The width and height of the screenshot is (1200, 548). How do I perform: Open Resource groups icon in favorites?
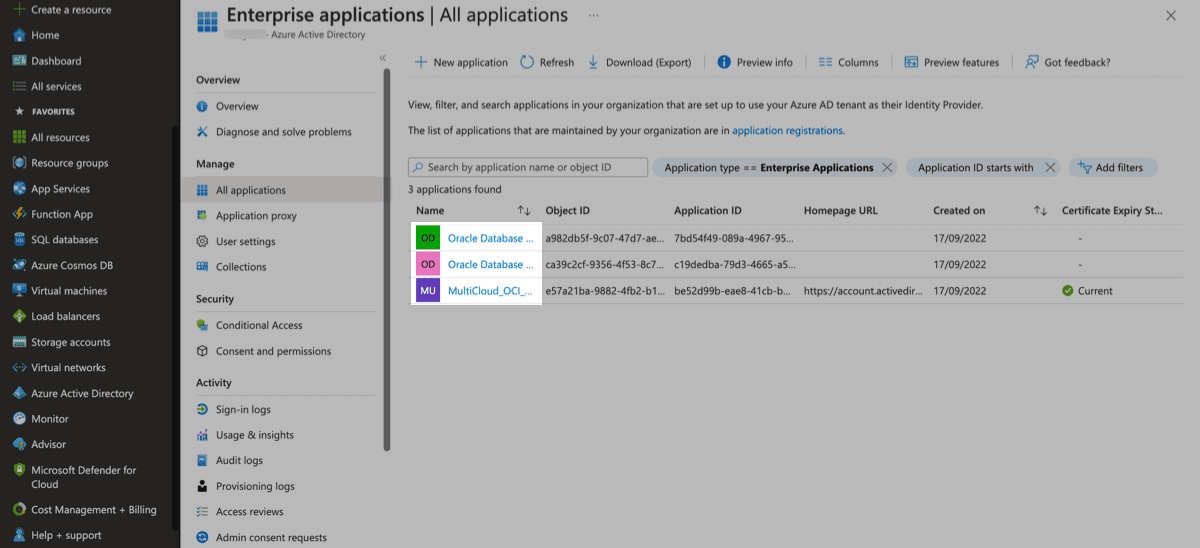point(19,163)
